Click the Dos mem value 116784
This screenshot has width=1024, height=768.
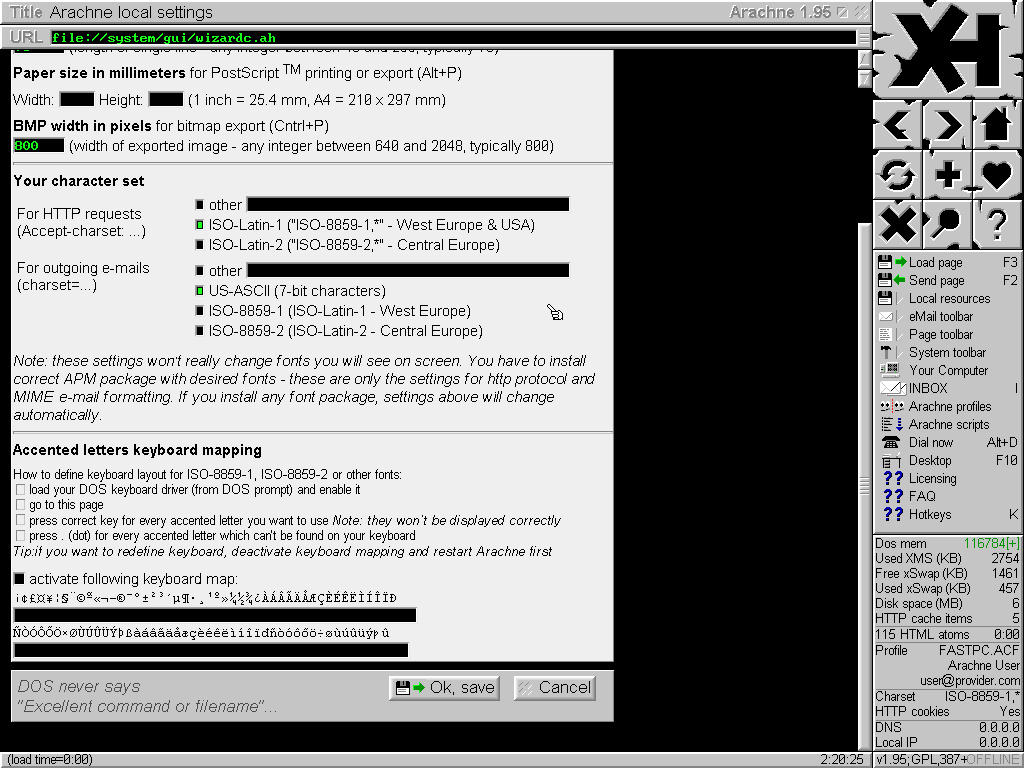pos(991,543)
